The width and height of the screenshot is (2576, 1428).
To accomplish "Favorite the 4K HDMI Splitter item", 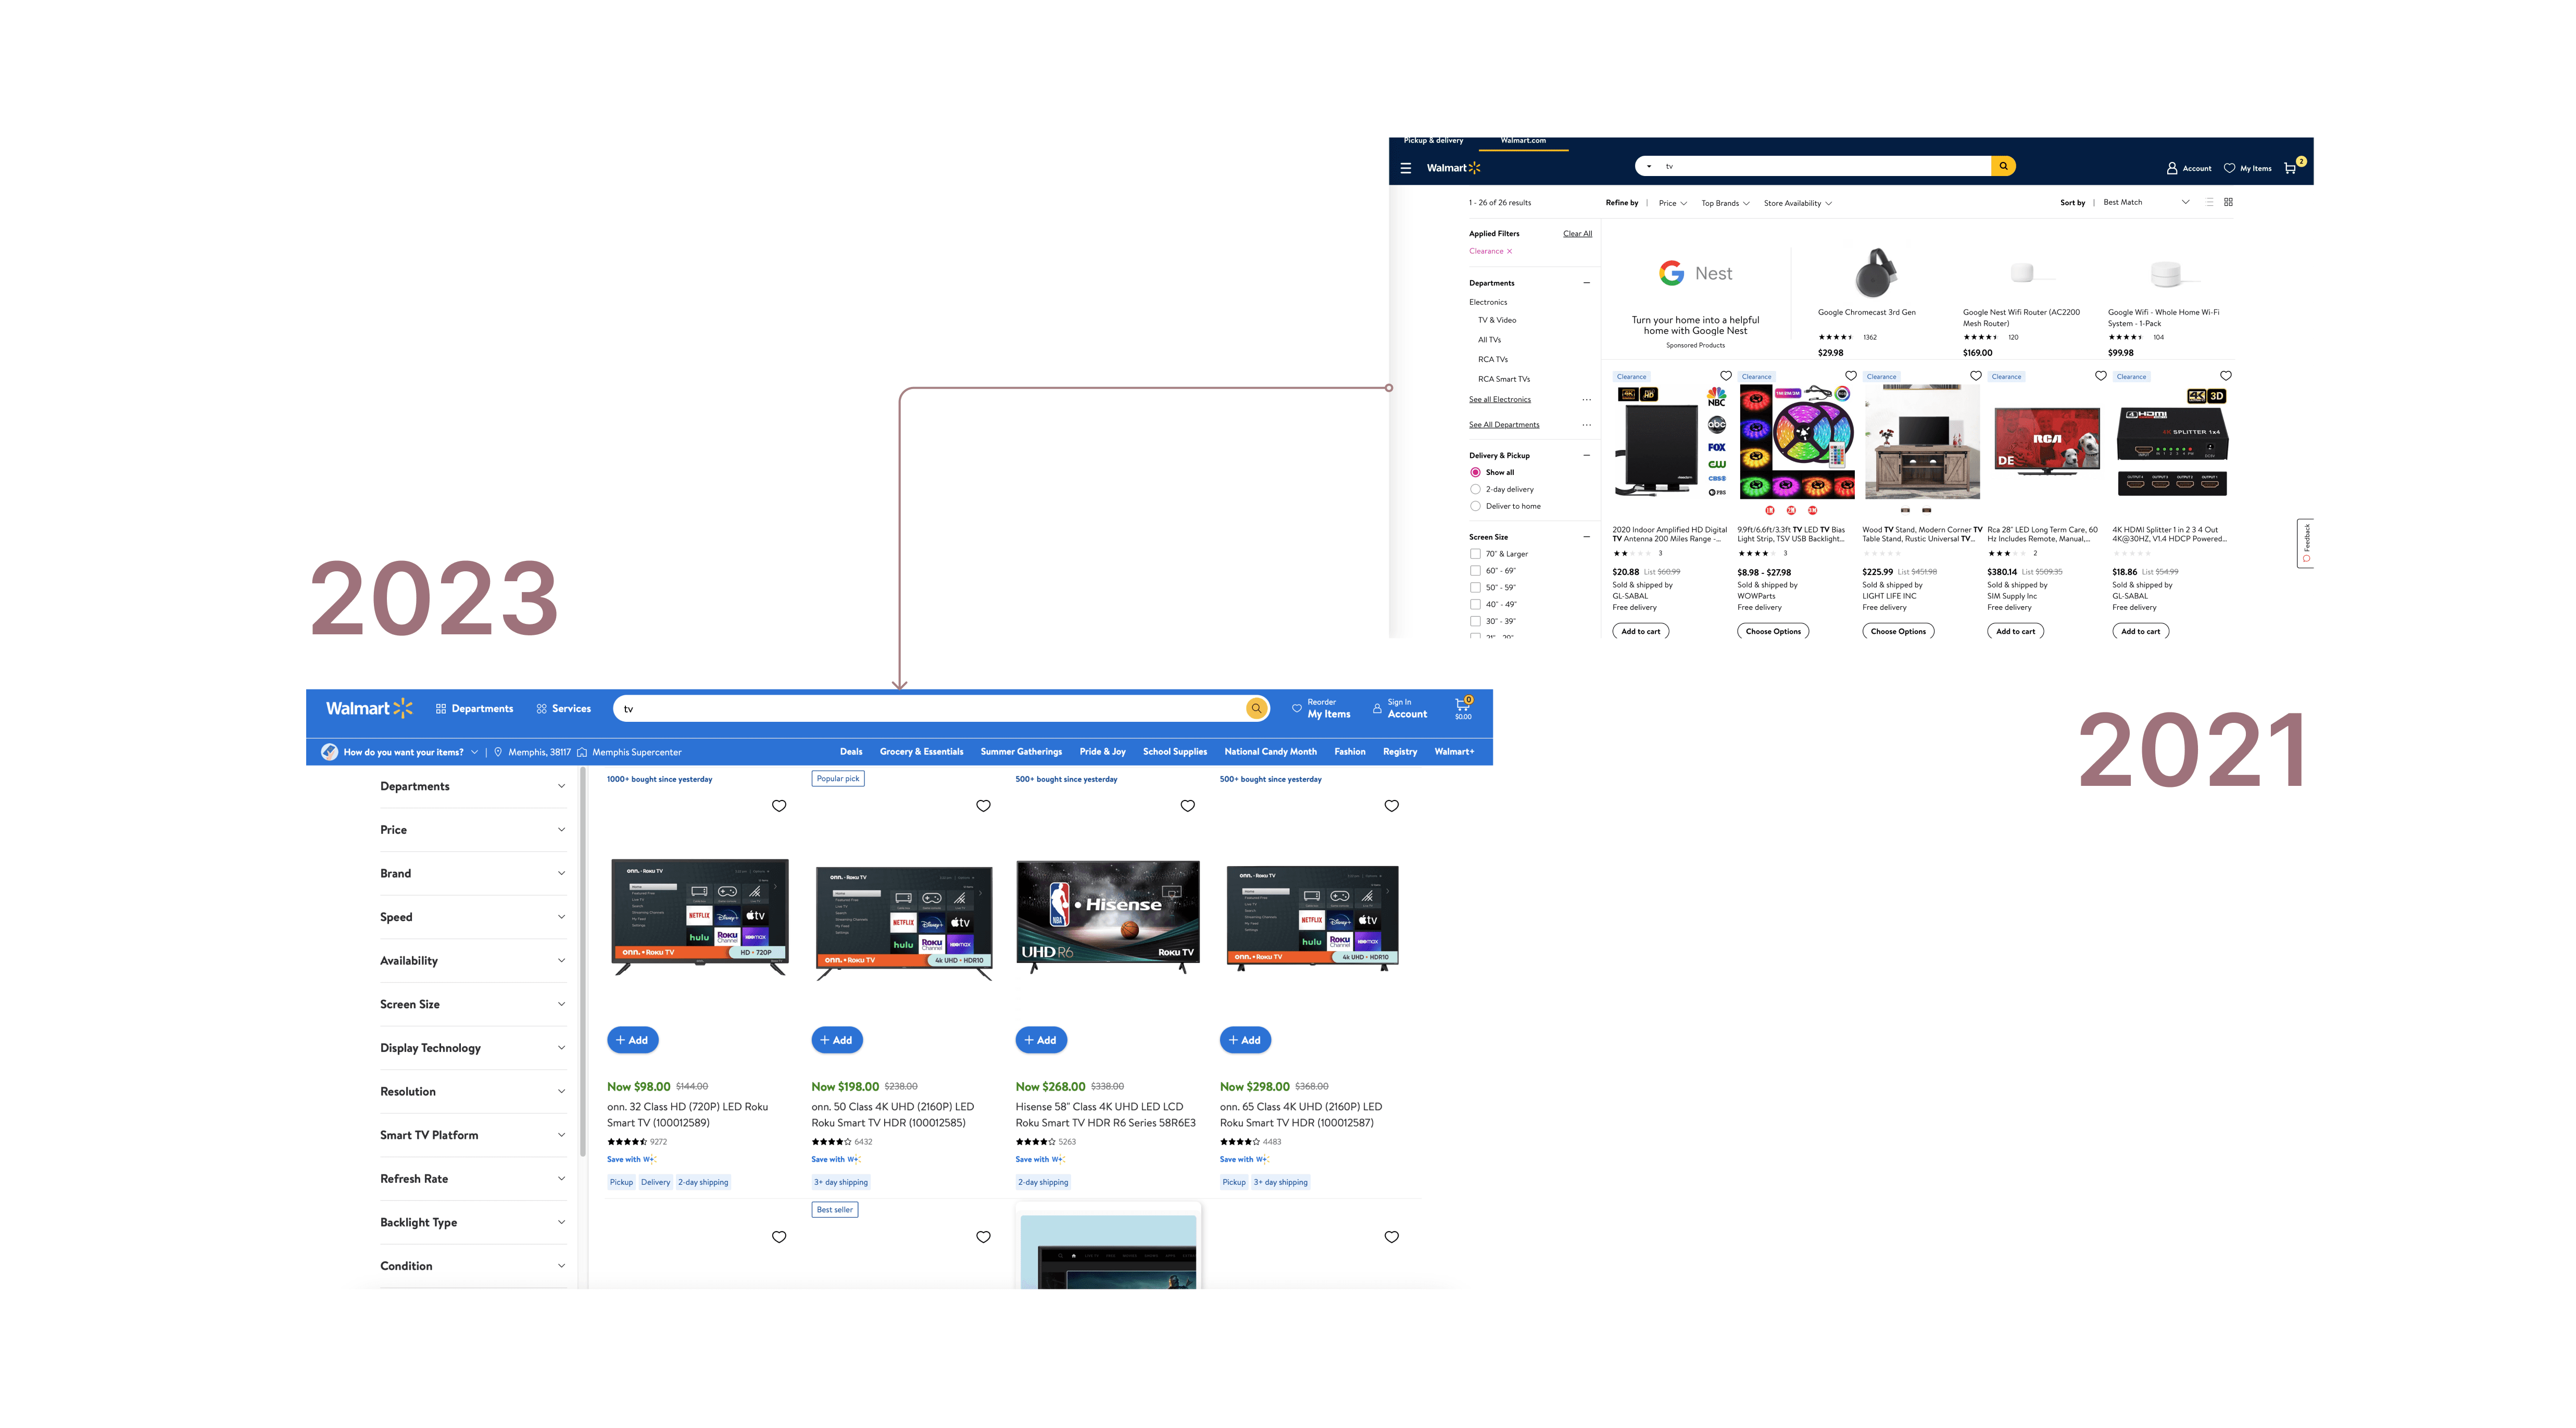I will pyautogui.click(x=2225, y=376).
